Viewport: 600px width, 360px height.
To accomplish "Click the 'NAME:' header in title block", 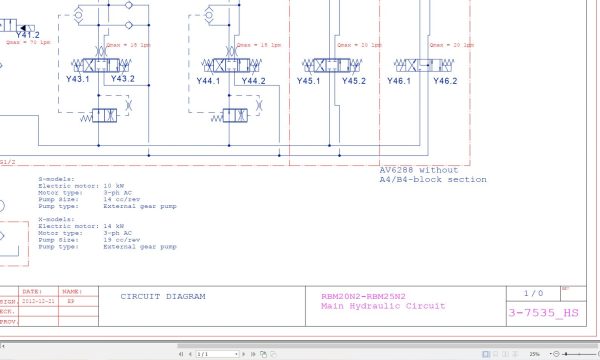I will click(72, 292).
